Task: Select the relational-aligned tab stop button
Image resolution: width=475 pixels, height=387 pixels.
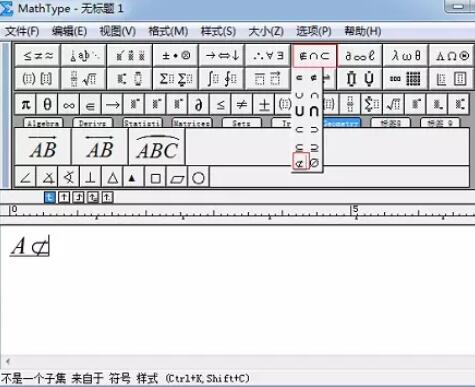Action: 93,197
